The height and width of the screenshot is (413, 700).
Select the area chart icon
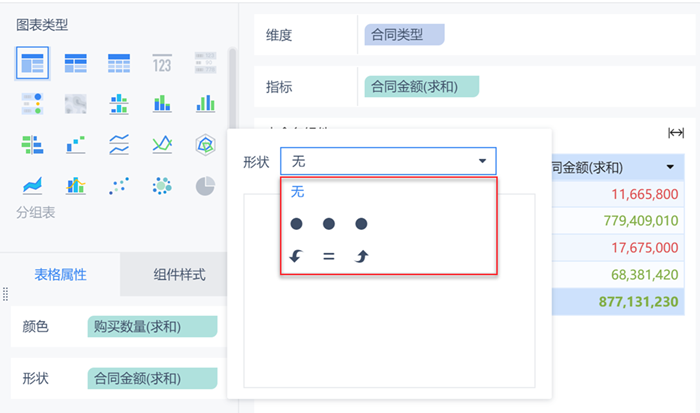(x=31, y=185)
